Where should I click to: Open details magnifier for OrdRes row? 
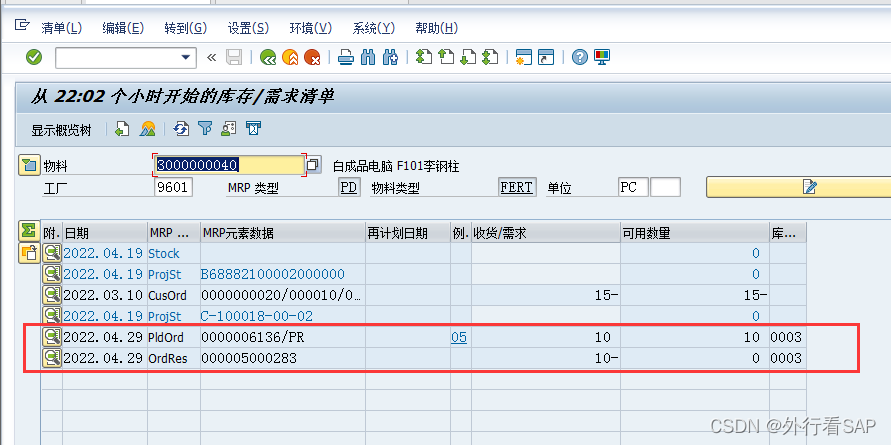coord(51,358)
